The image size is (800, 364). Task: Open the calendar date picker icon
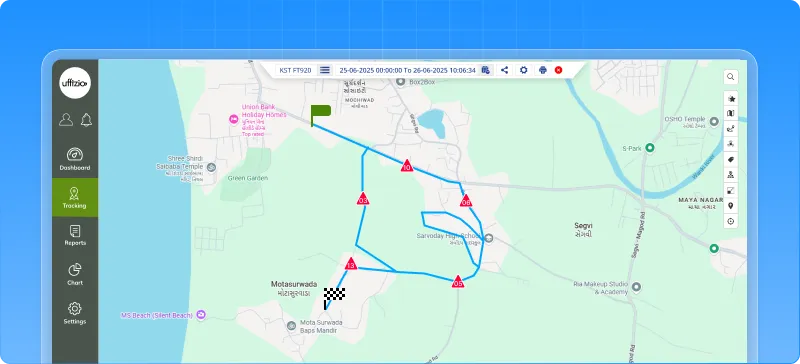coord(486,70)
